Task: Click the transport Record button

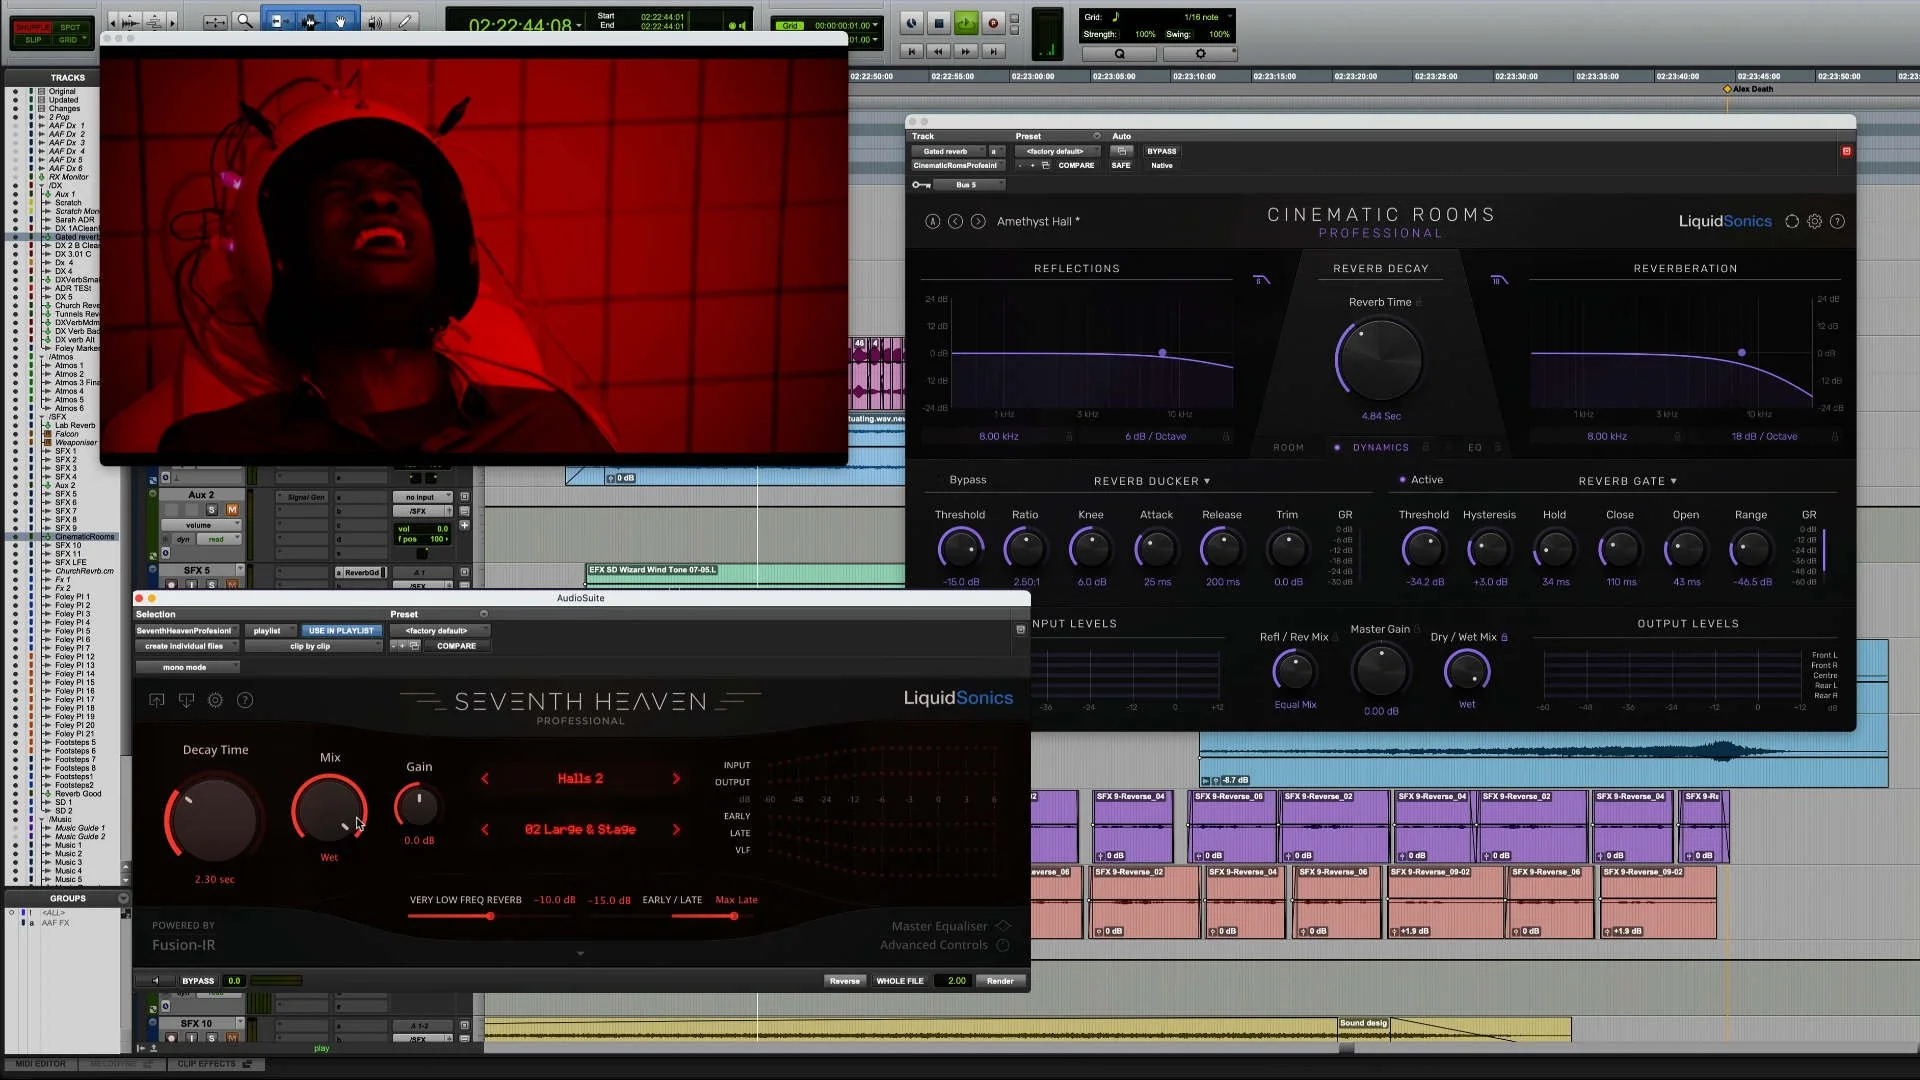Action: point(993,23)
